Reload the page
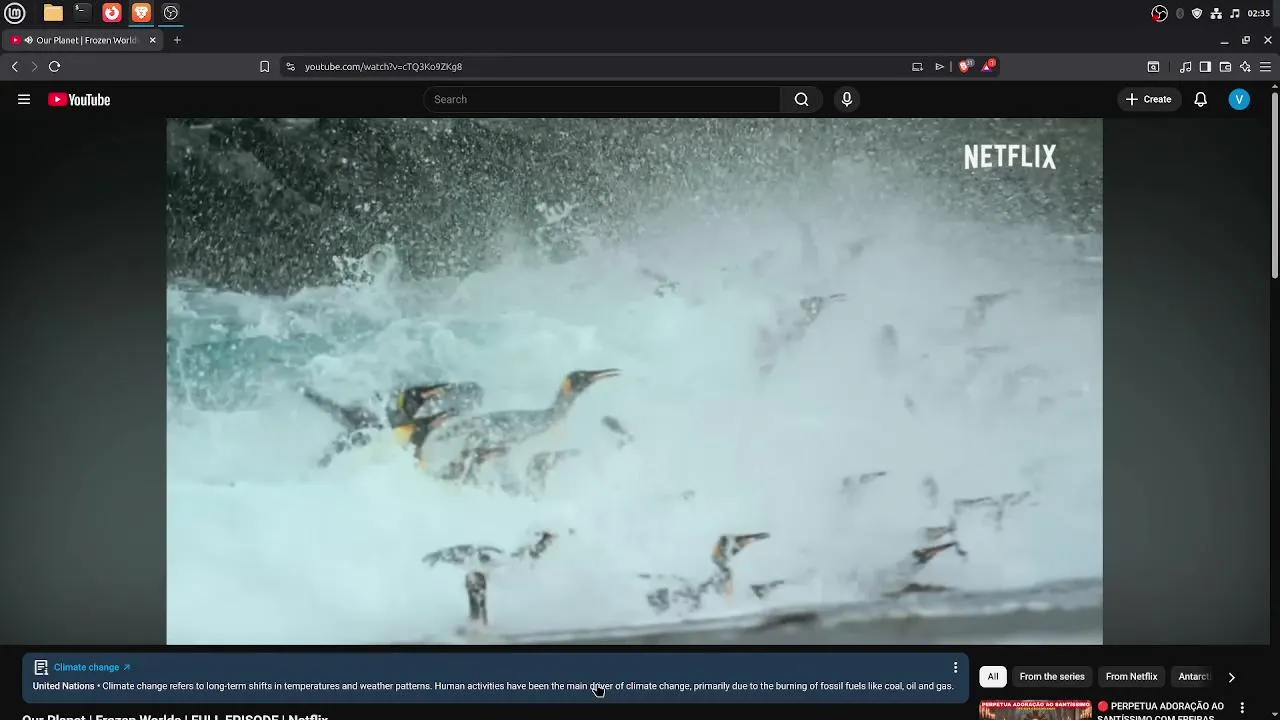 coord(54,67)
